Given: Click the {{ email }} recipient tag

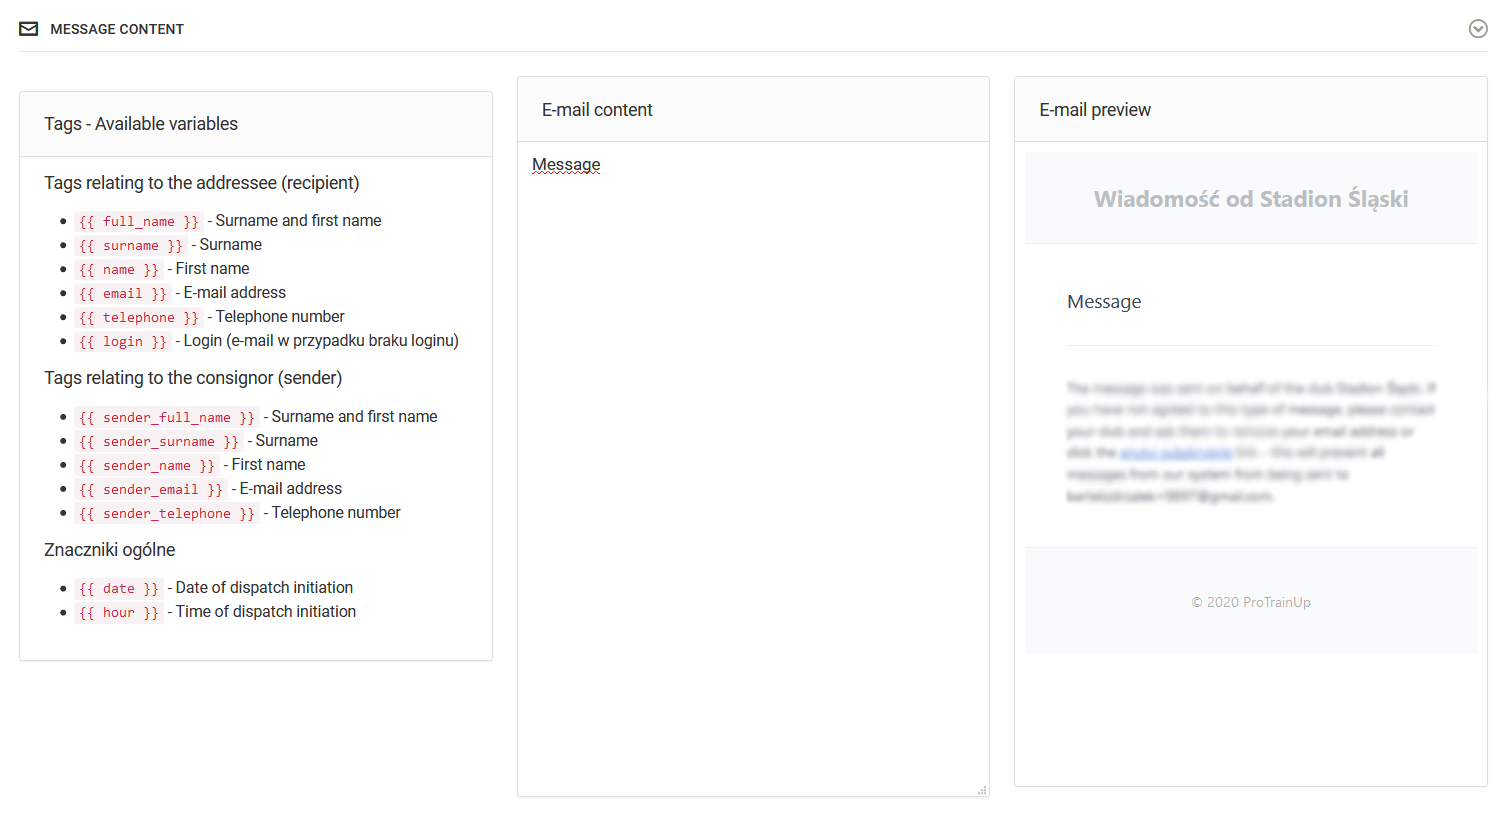Looking at the screenshot, I should coord(123,294).
